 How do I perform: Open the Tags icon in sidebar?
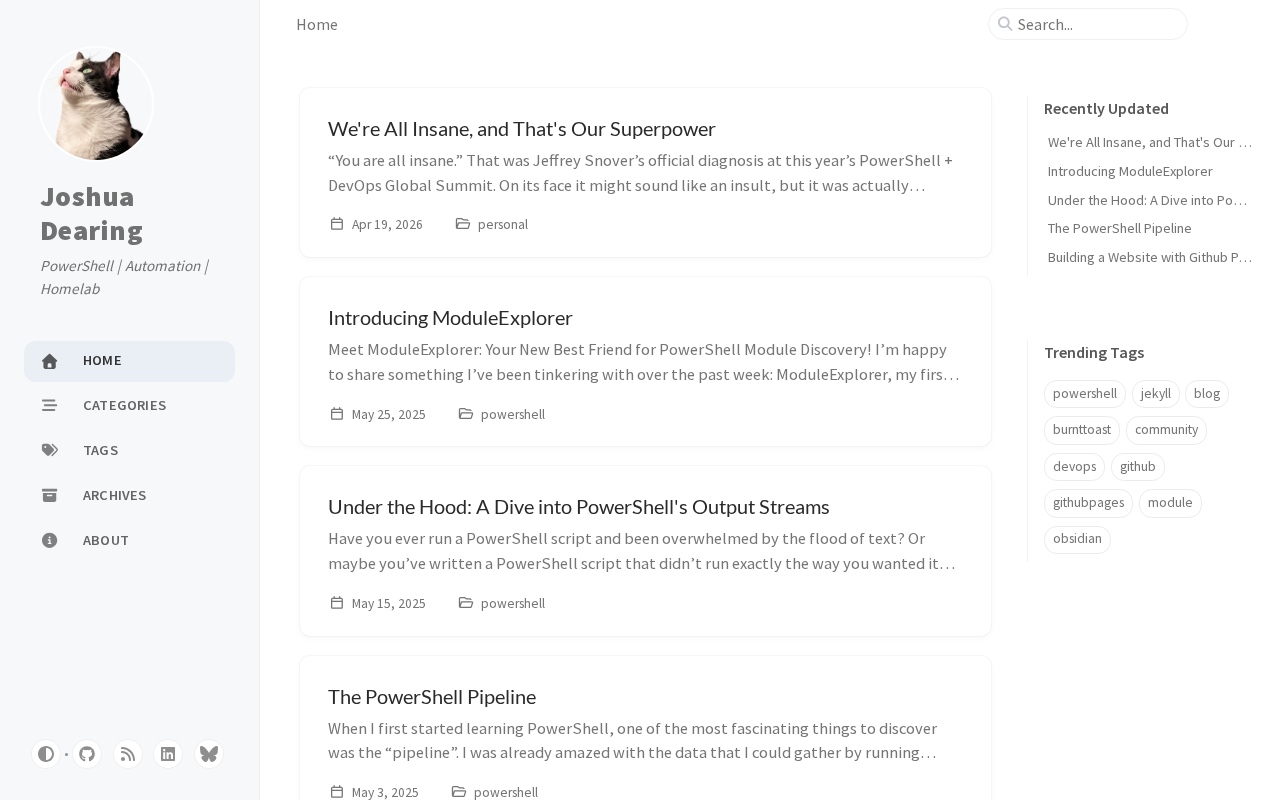tap(50, 450)
